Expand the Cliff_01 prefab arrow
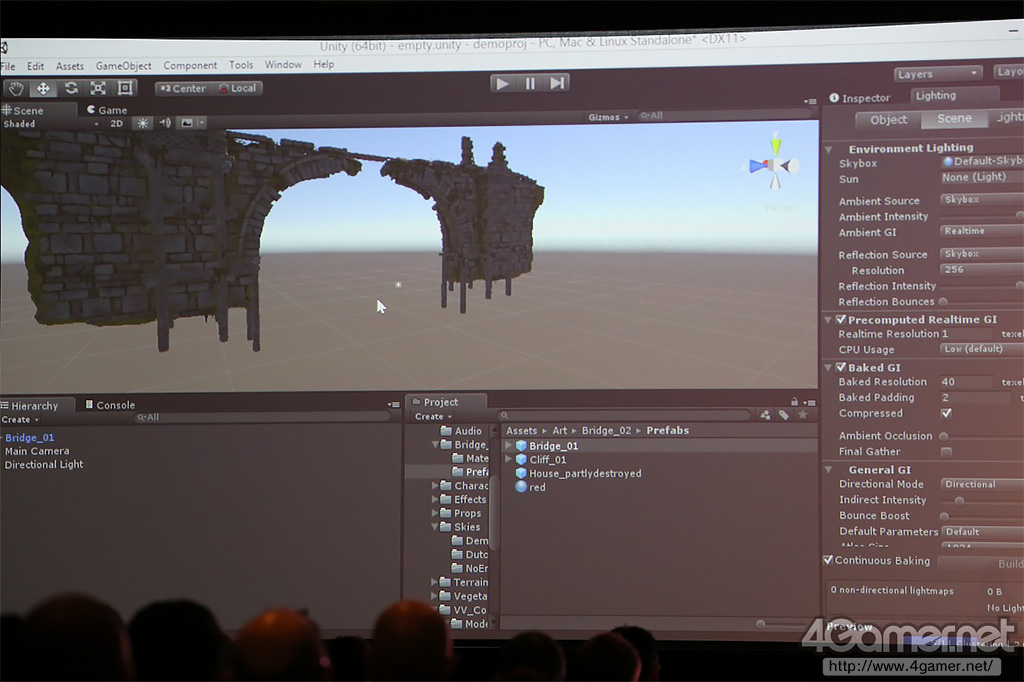This screenshot has height=682, width=1024. pos(509,460)
